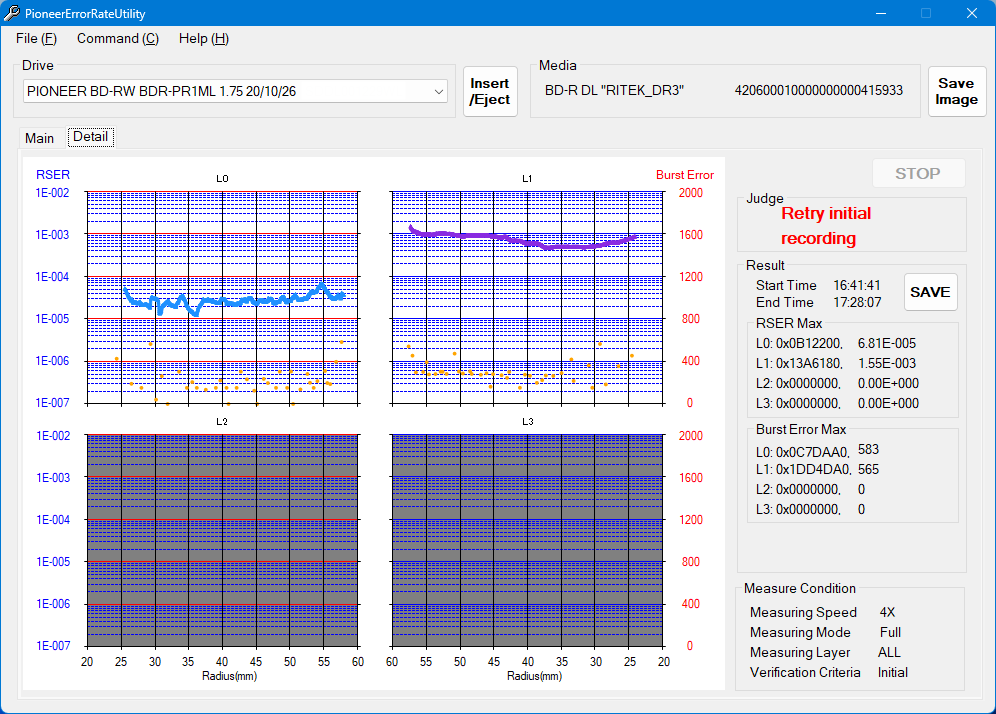Open the File (F) menu

pos(36,39)
